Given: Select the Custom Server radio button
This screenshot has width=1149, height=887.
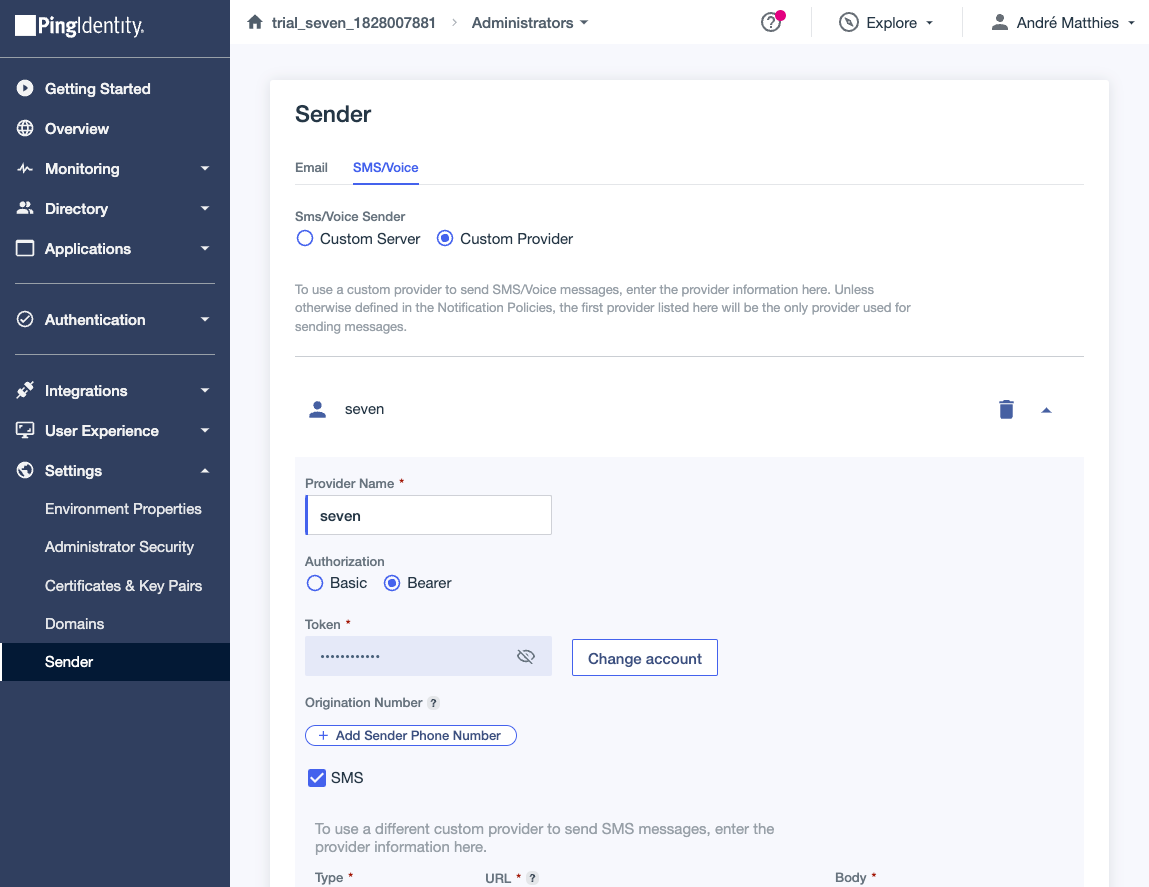Looking at the screenshot, I should click(305, 239).
